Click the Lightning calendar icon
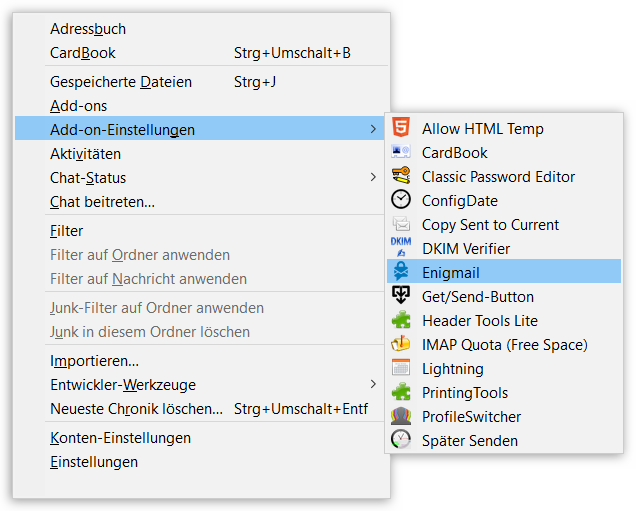636x511 pixels. [x=401, y=368]
